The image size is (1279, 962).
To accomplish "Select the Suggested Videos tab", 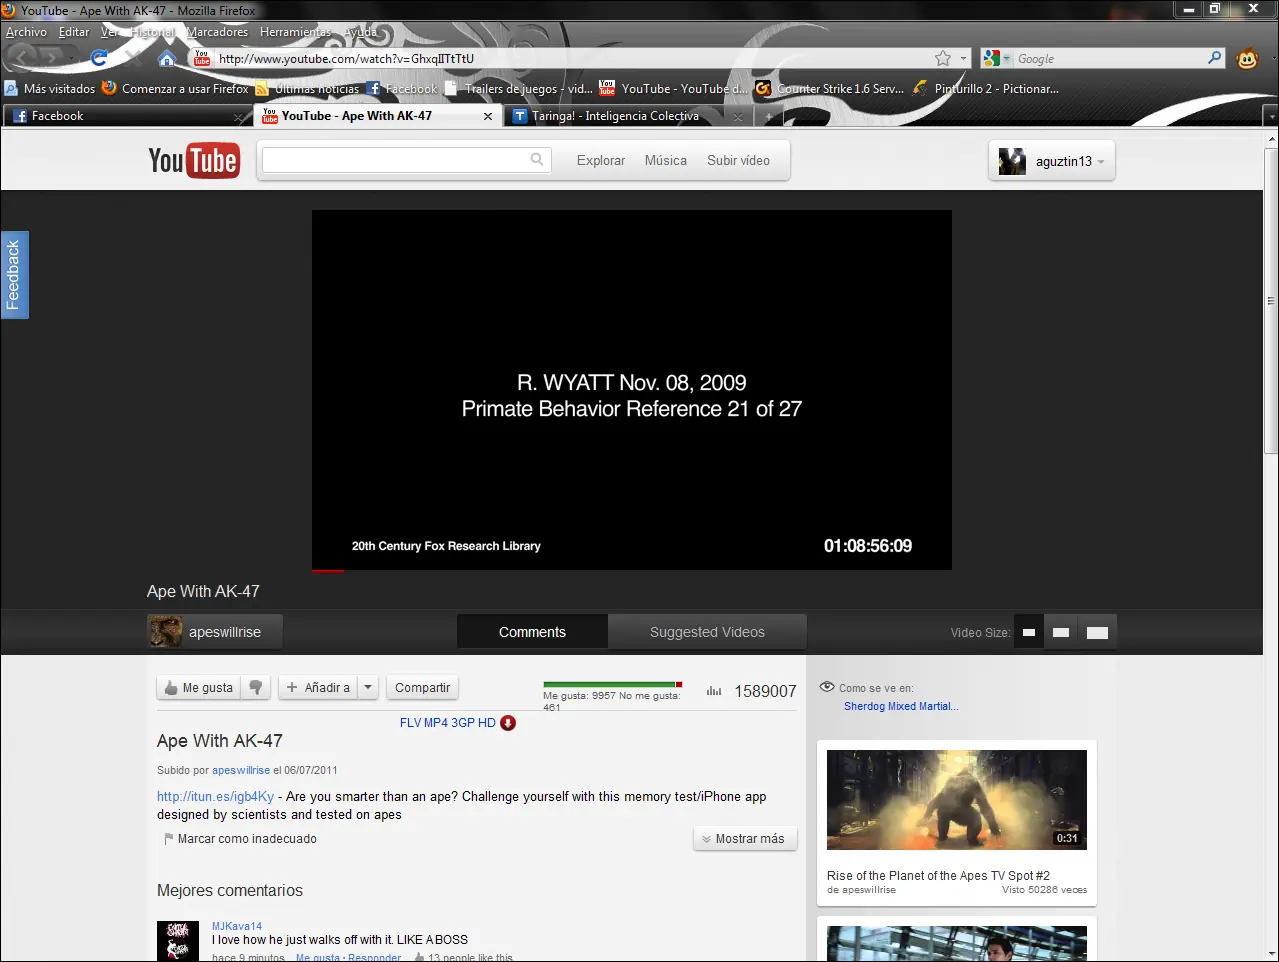I will [x=707, y=632].
